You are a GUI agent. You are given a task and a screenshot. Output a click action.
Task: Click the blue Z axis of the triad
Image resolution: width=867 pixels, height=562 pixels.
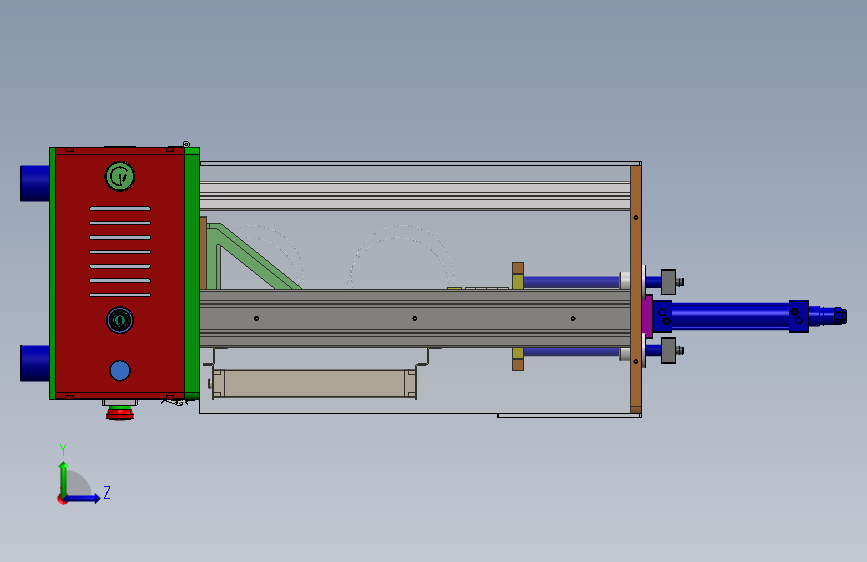pos(83,498)
